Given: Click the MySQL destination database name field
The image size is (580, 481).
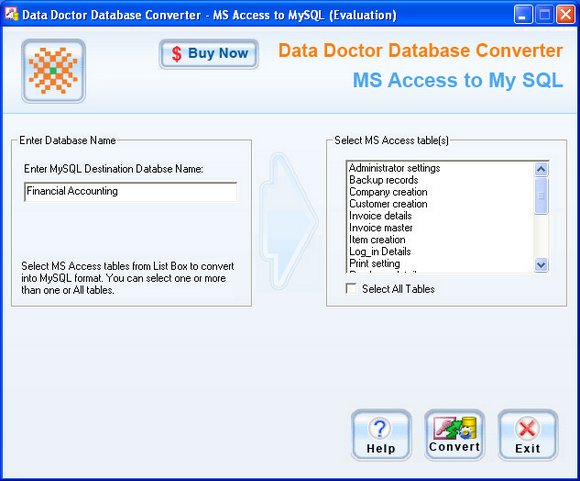Looking at the screenshot, I should point(131,191).
